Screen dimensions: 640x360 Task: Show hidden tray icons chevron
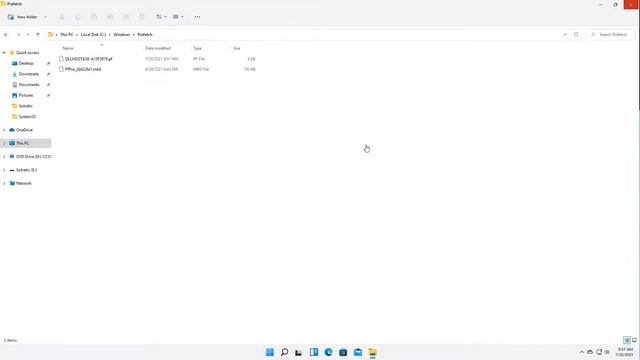coord(582,352)
